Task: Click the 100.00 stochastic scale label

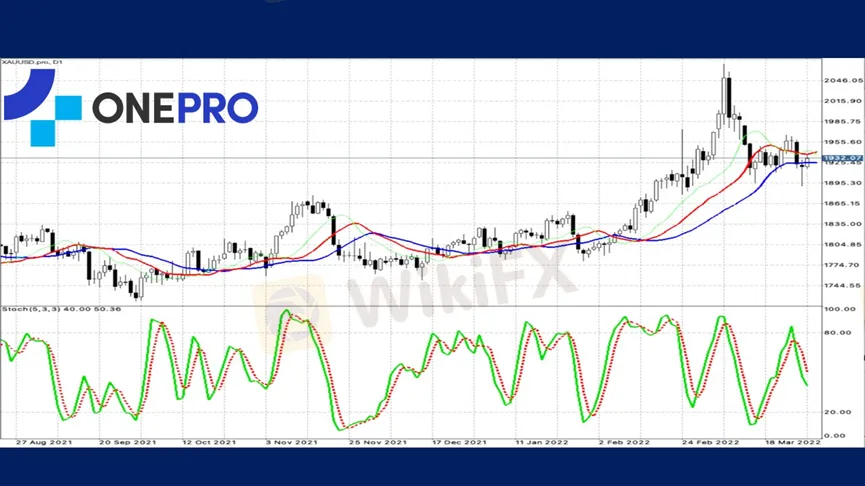Action: (x=840, y=309)
